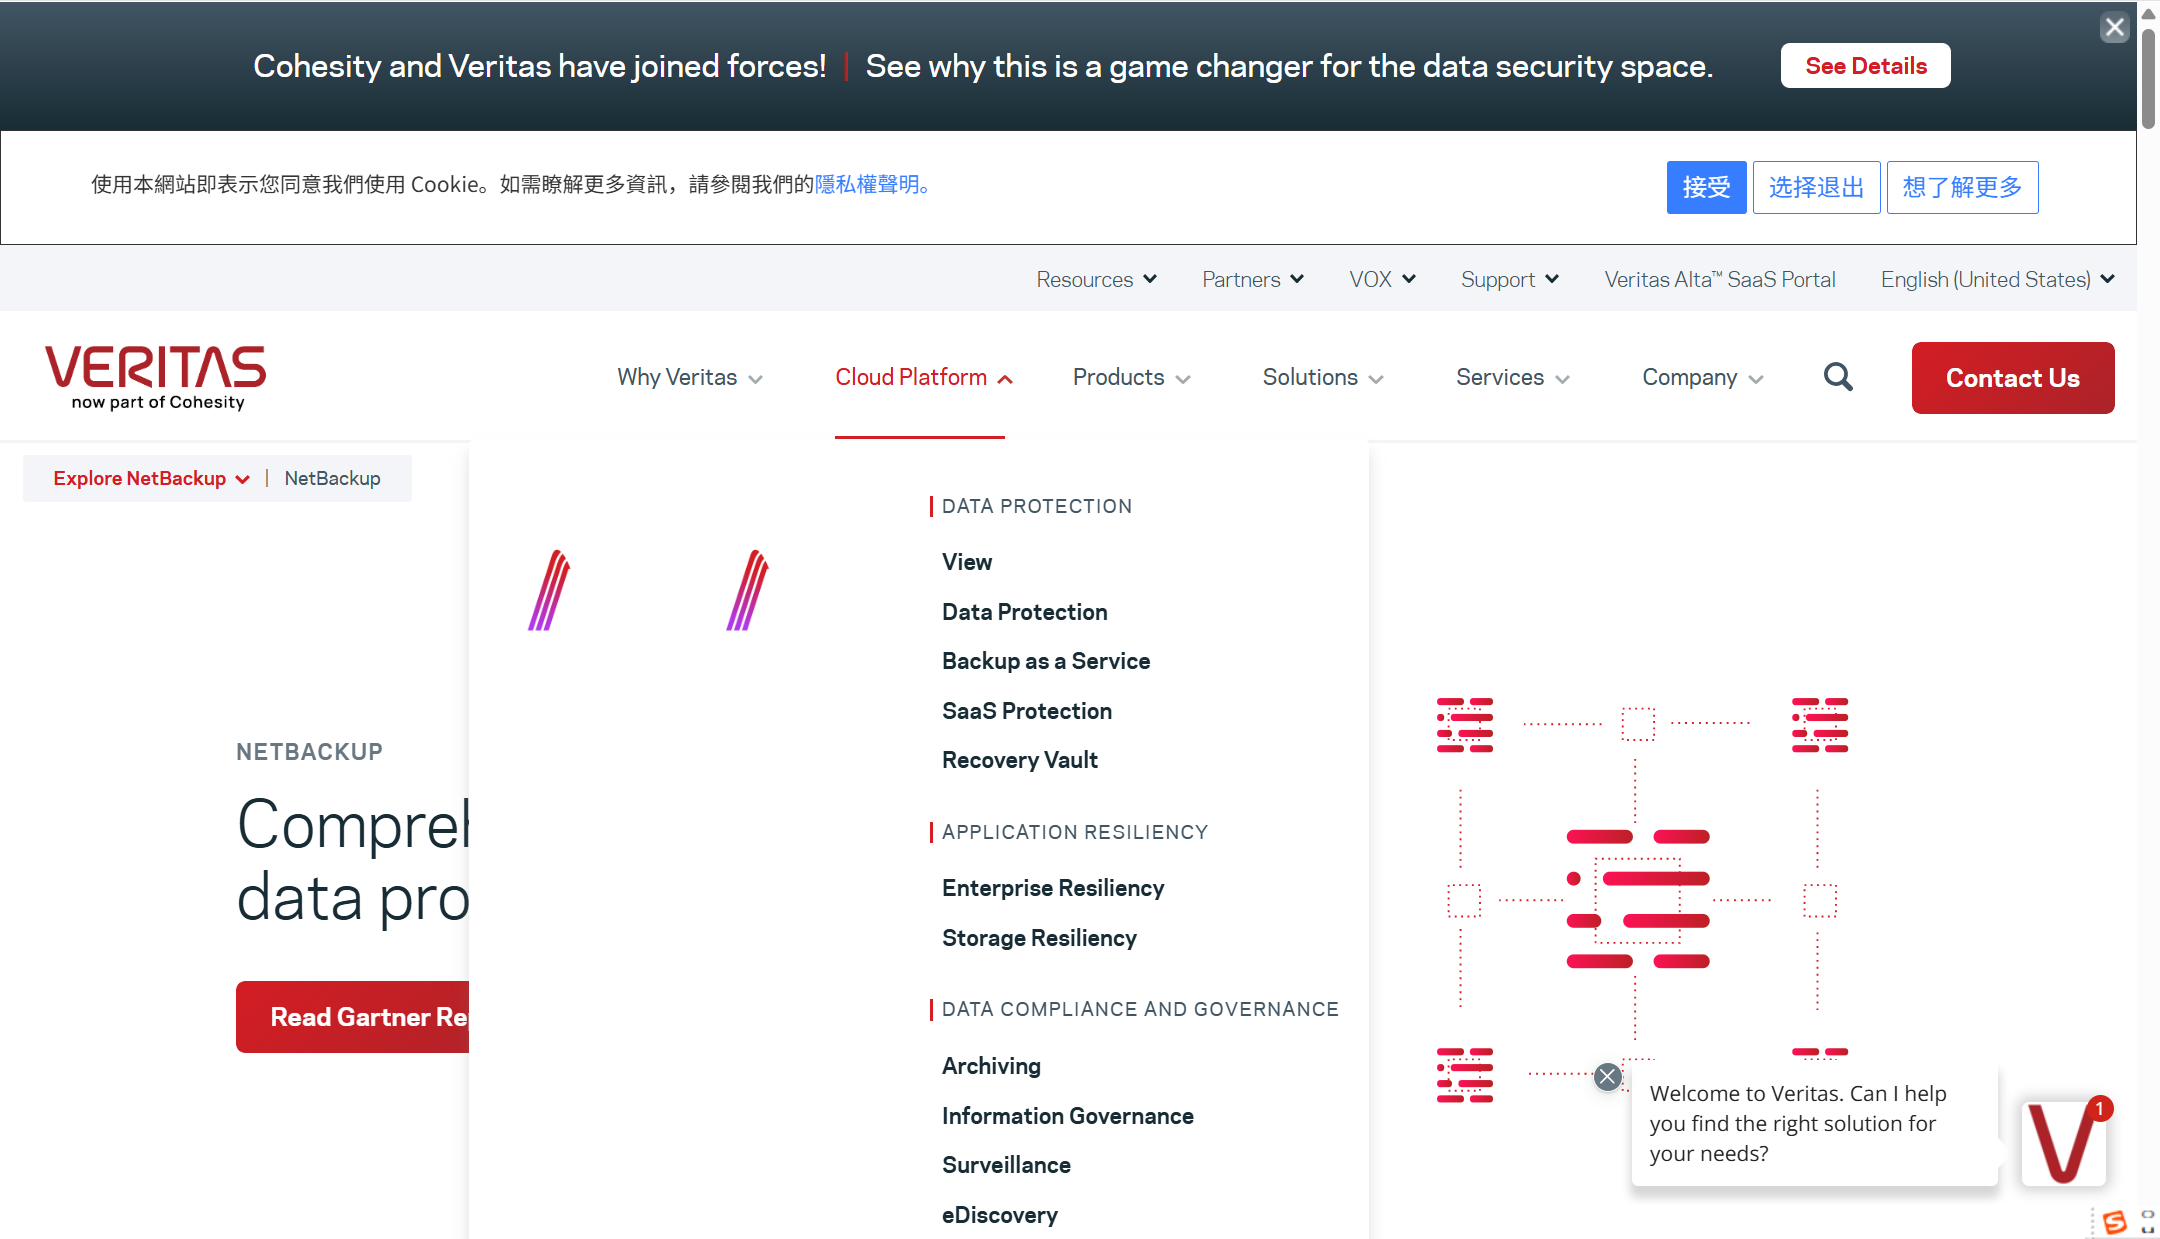Open the Veritas chatbot V icon
The height and width of the screenshot is (1239, 2160).
pyautogui.click(x=2063, y=1143)
